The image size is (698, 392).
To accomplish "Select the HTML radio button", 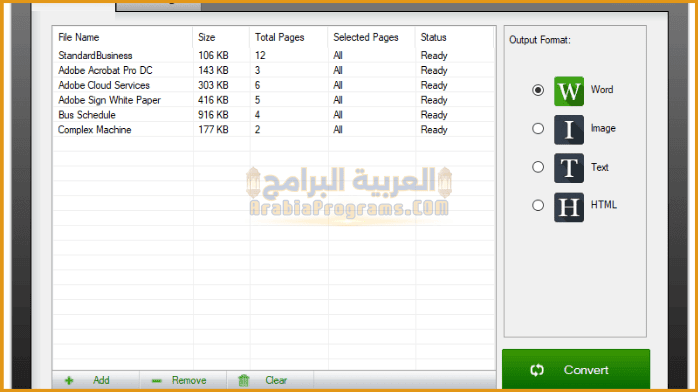I will (538, 205).
